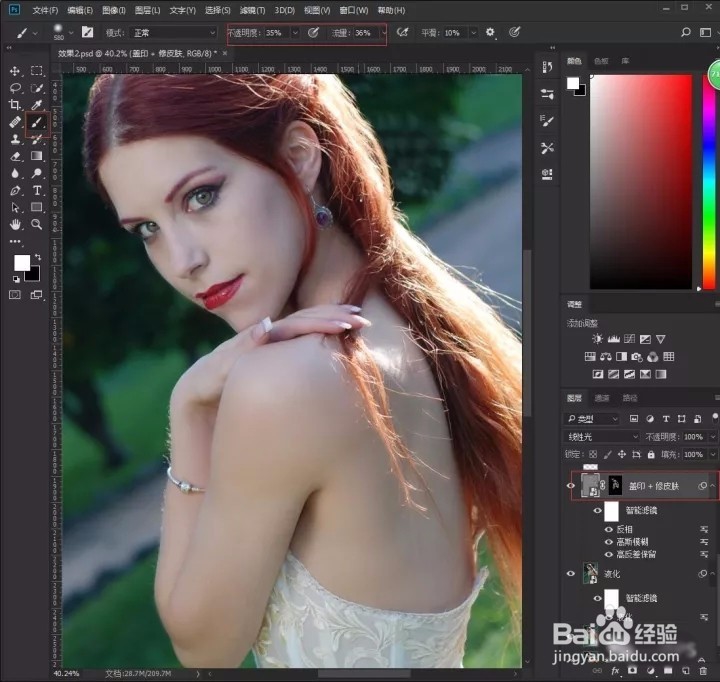Toggle pressure for opacity button

coord(313,33)
